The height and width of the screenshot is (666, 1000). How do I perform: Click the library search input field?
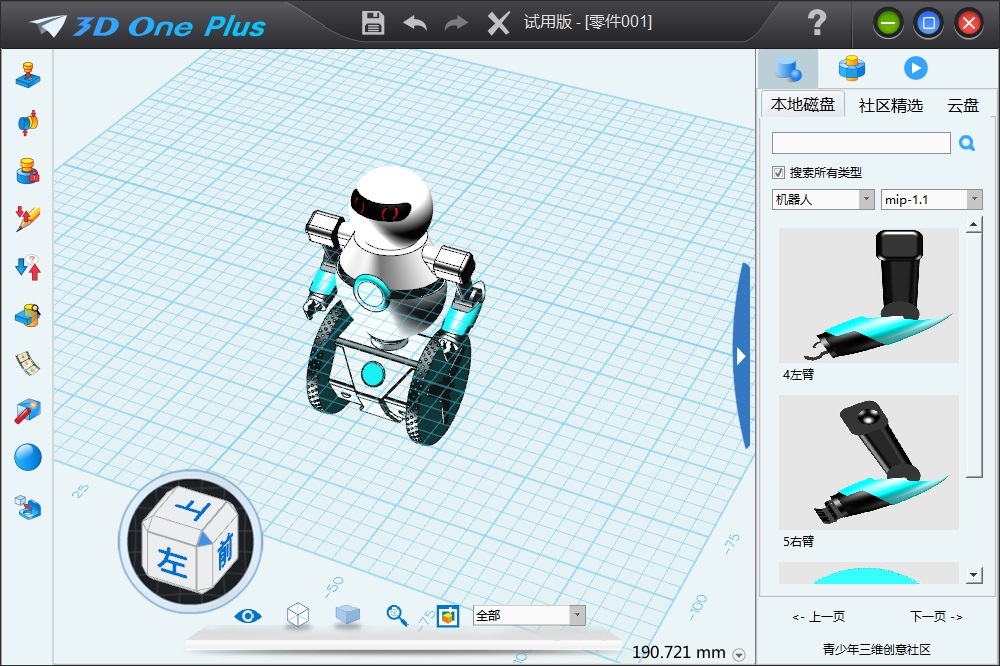pyautogui.click(x=861, y=143)
